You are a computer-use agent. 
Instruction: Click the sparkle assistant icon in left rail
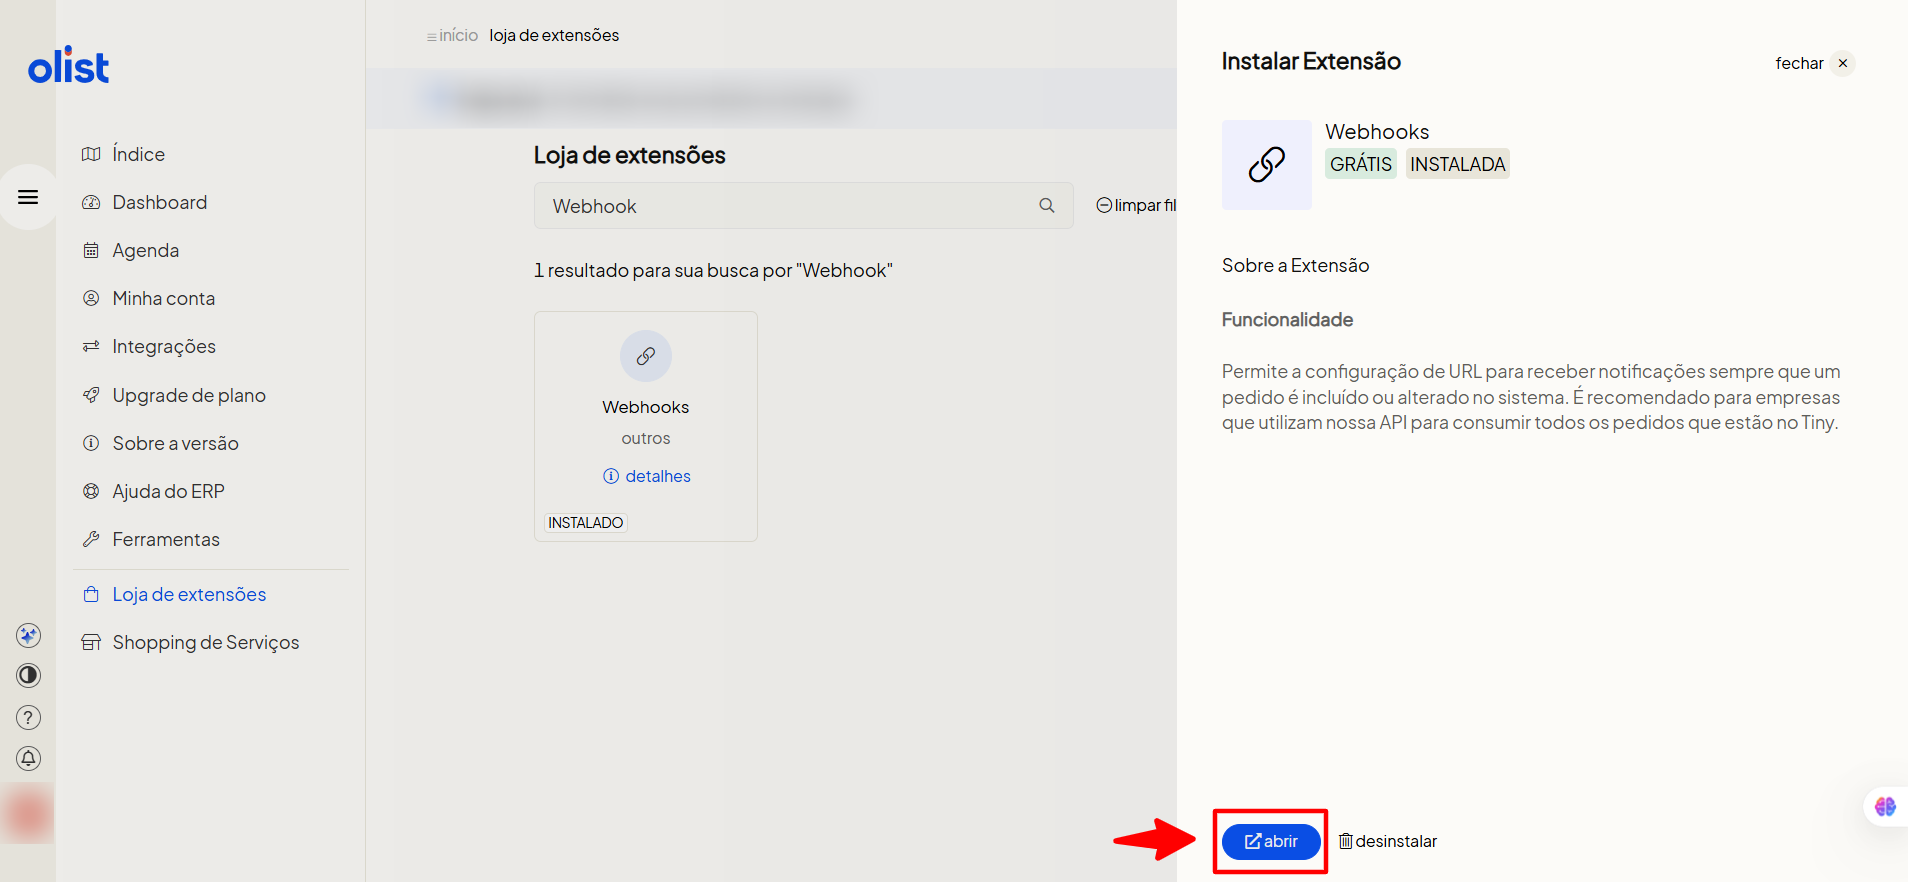tap(28, 635)
